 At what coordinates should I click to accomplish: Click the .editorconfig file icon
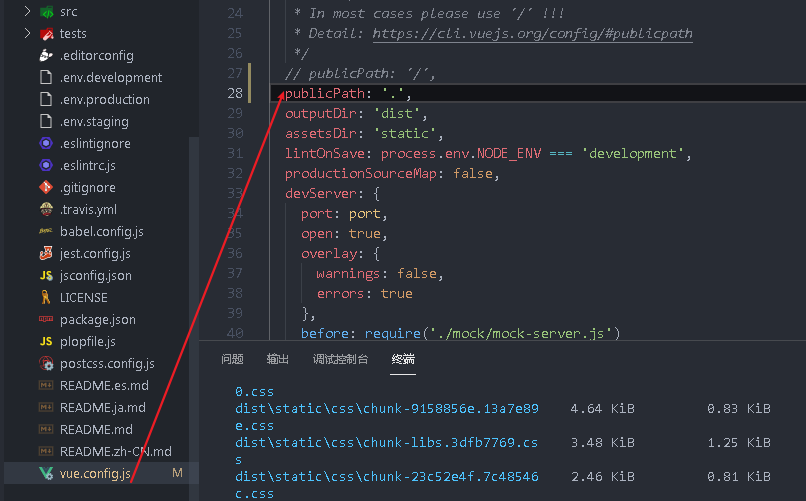[x=46, y=55]
